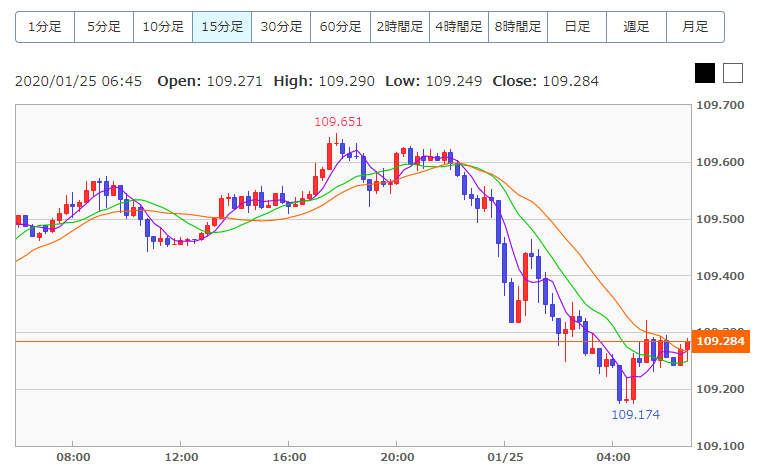Click the Low: 109.249 value
This screenshot has width=760, height=470.
tap(434, 81)
